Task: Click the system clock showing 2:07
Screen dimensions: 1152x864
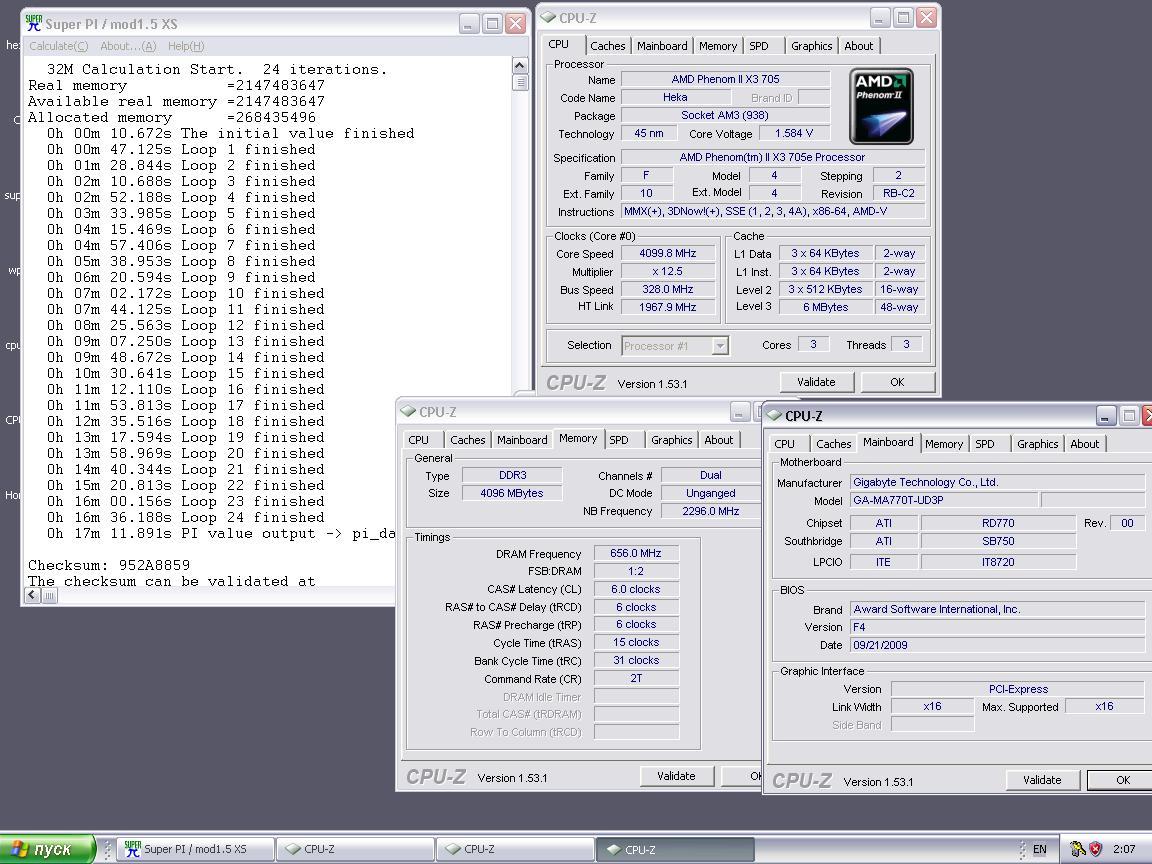Action: [x=1124, y=849]
